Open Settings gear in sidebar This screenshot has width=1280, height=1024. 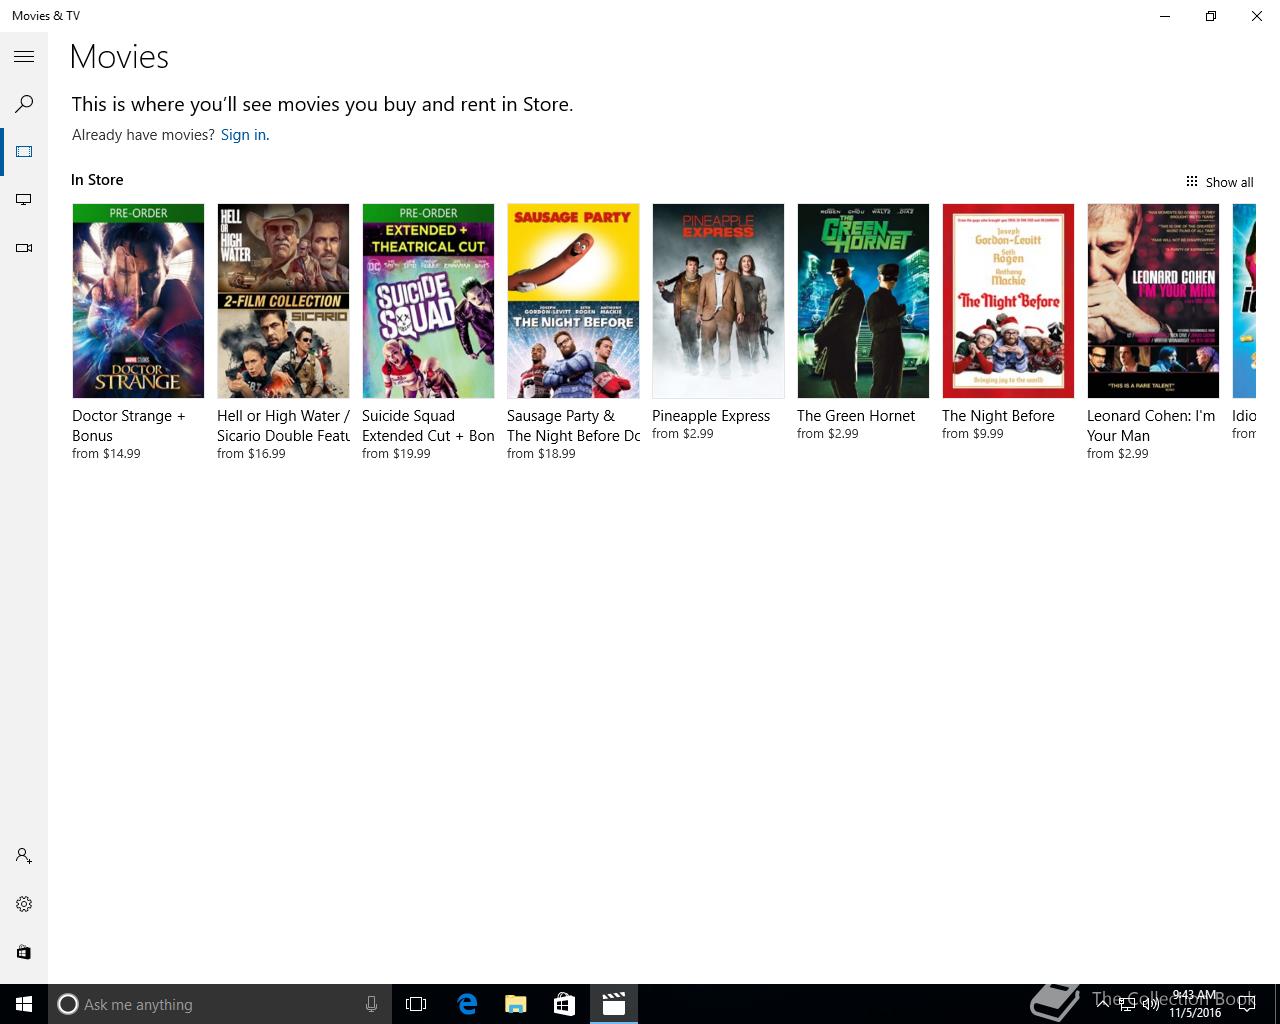pyautogui.click(x=24, y=904)
